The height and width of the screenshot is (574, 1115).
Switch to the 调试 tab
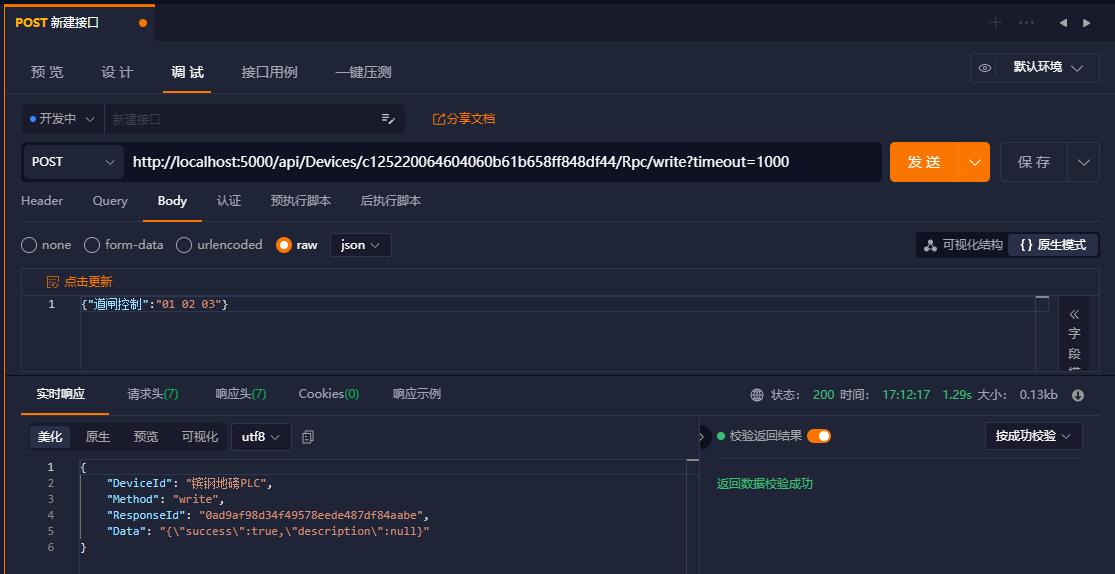187,72
